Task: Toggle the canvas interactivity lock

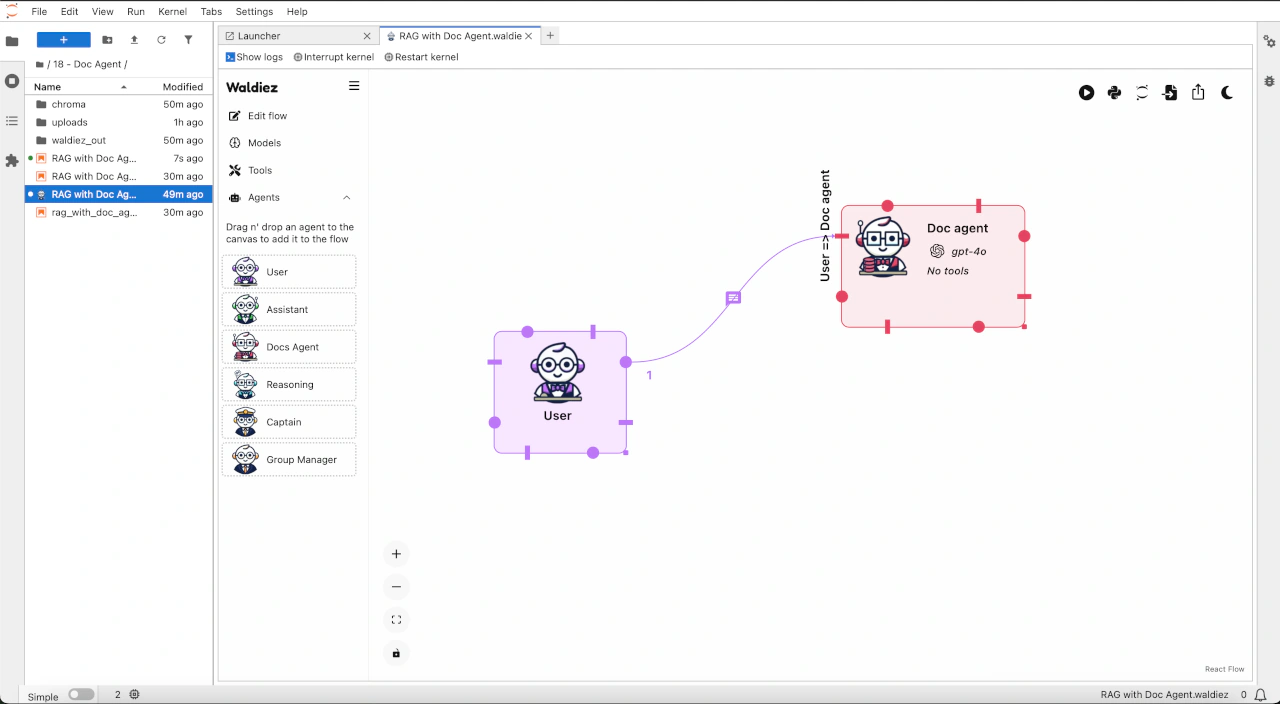Action: (396, 653)
